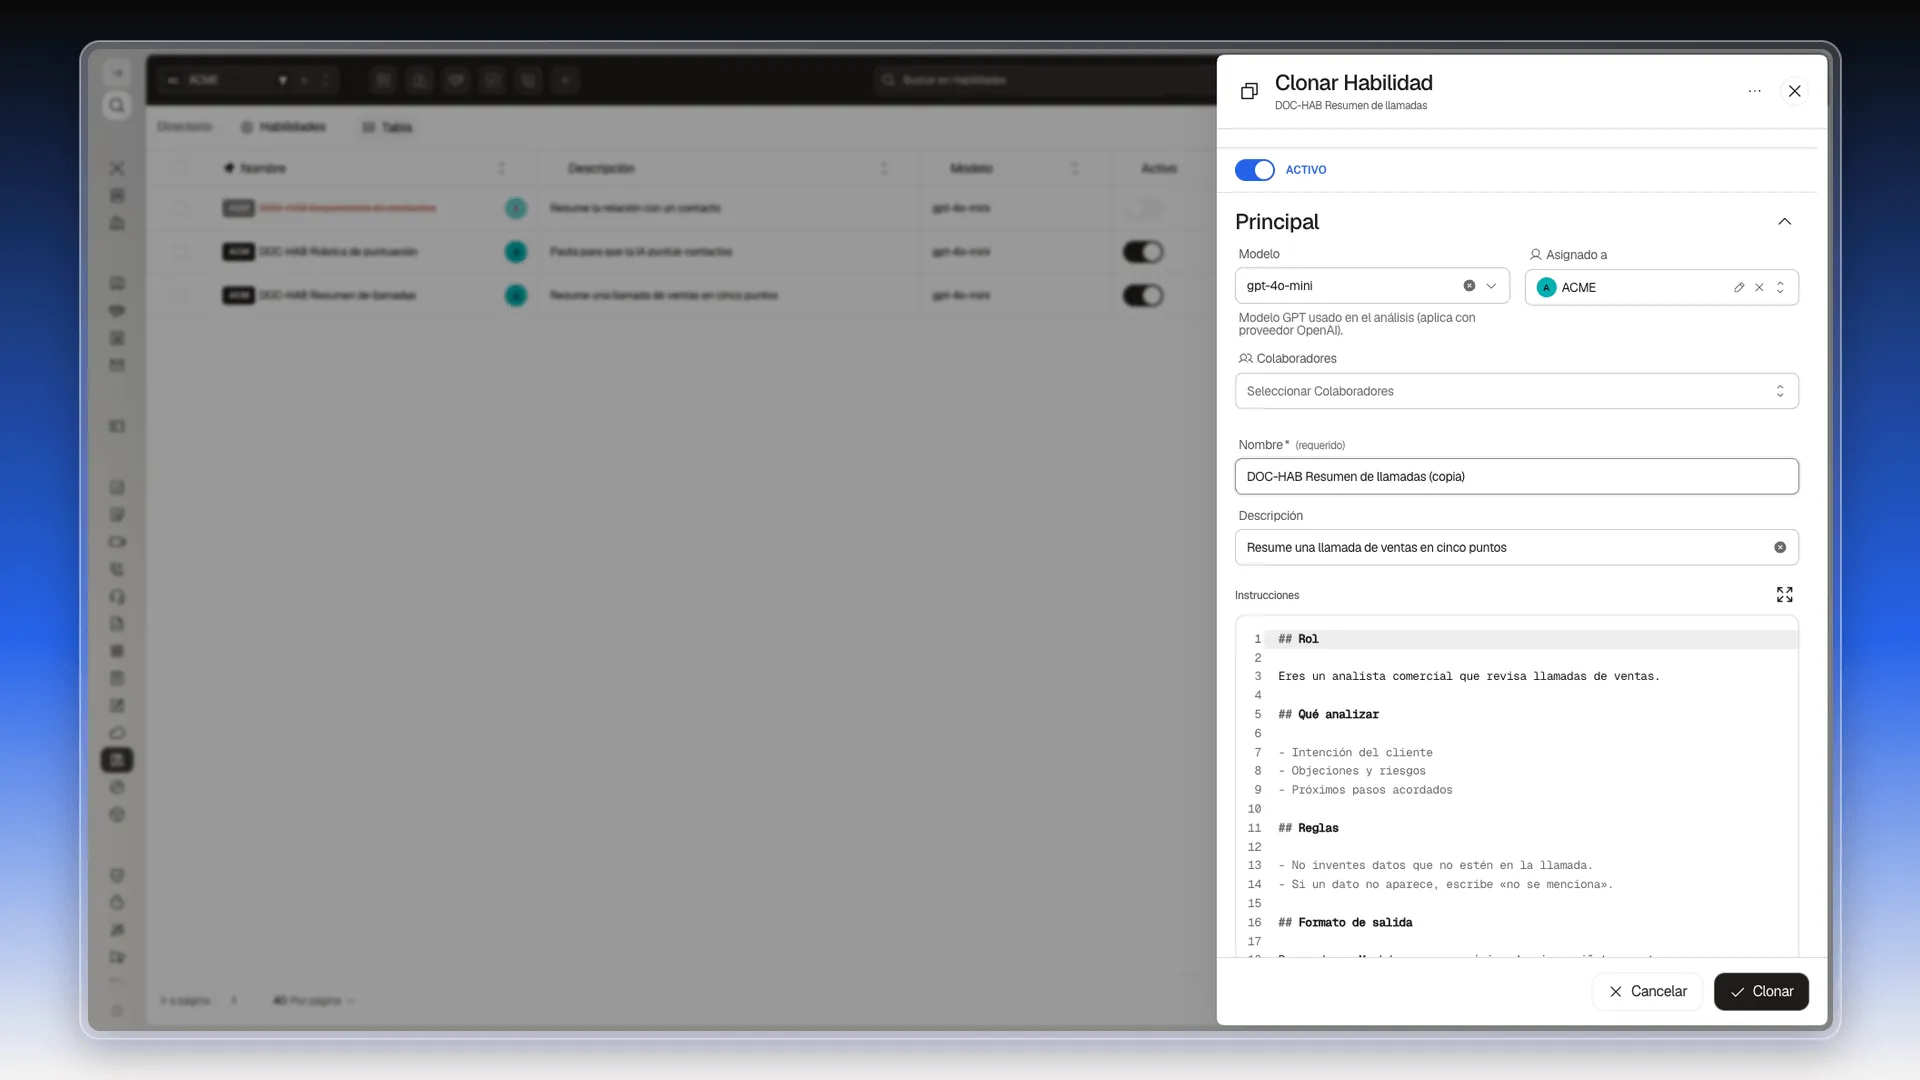
Task: Toggle the faded Activo switch in first table row
Action: [x=1143, y=209]
